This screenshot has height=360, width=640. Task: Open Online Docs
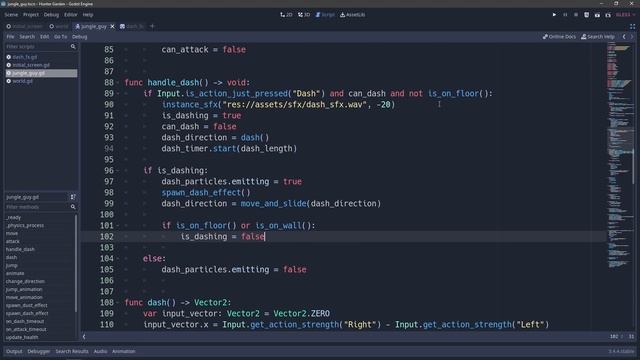coord(559,37)
